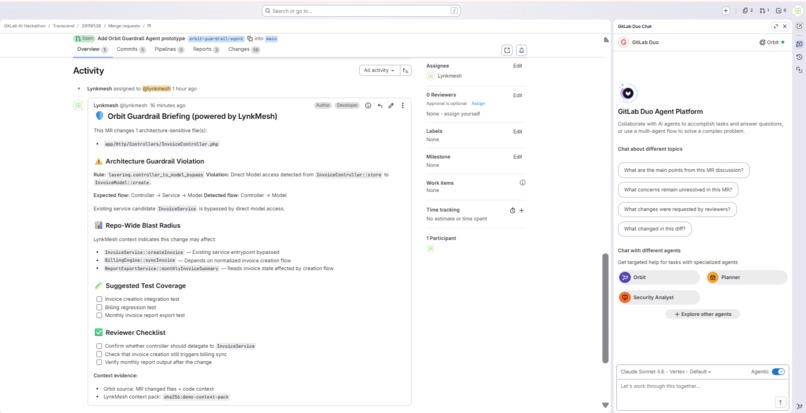
Task: Open merge requests counter icon in the top bar
Action: [x=764, y=11]
